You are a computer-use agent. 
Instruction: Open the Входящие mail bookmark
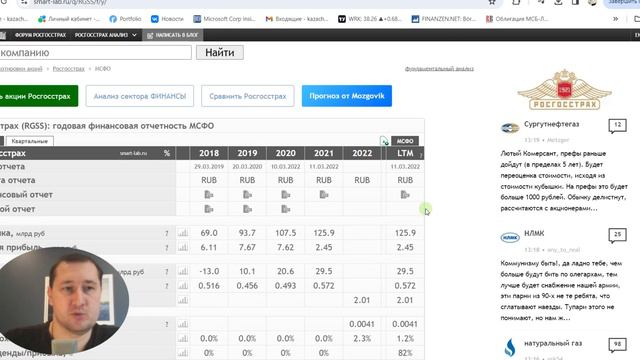[297, 19]
